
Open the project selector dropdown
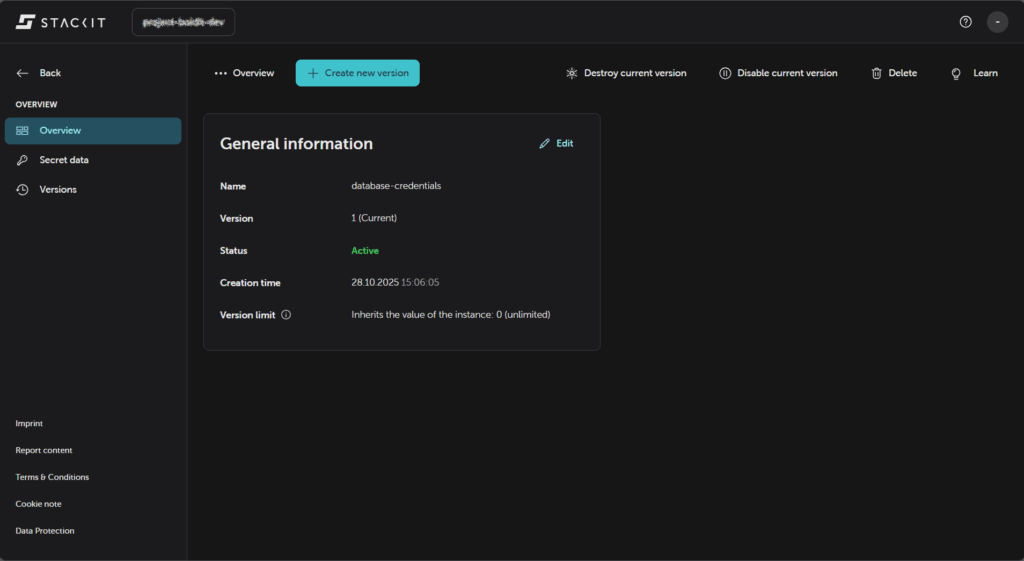(x=183, y=22)
